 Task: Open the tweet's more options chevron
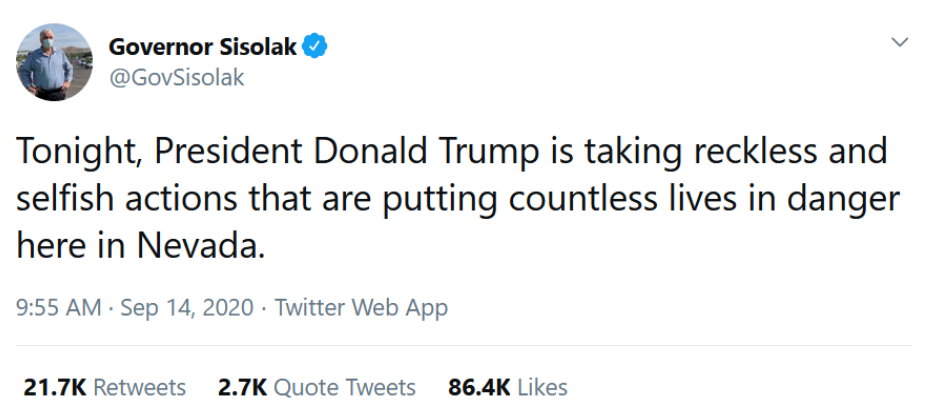tap(900, 43)
